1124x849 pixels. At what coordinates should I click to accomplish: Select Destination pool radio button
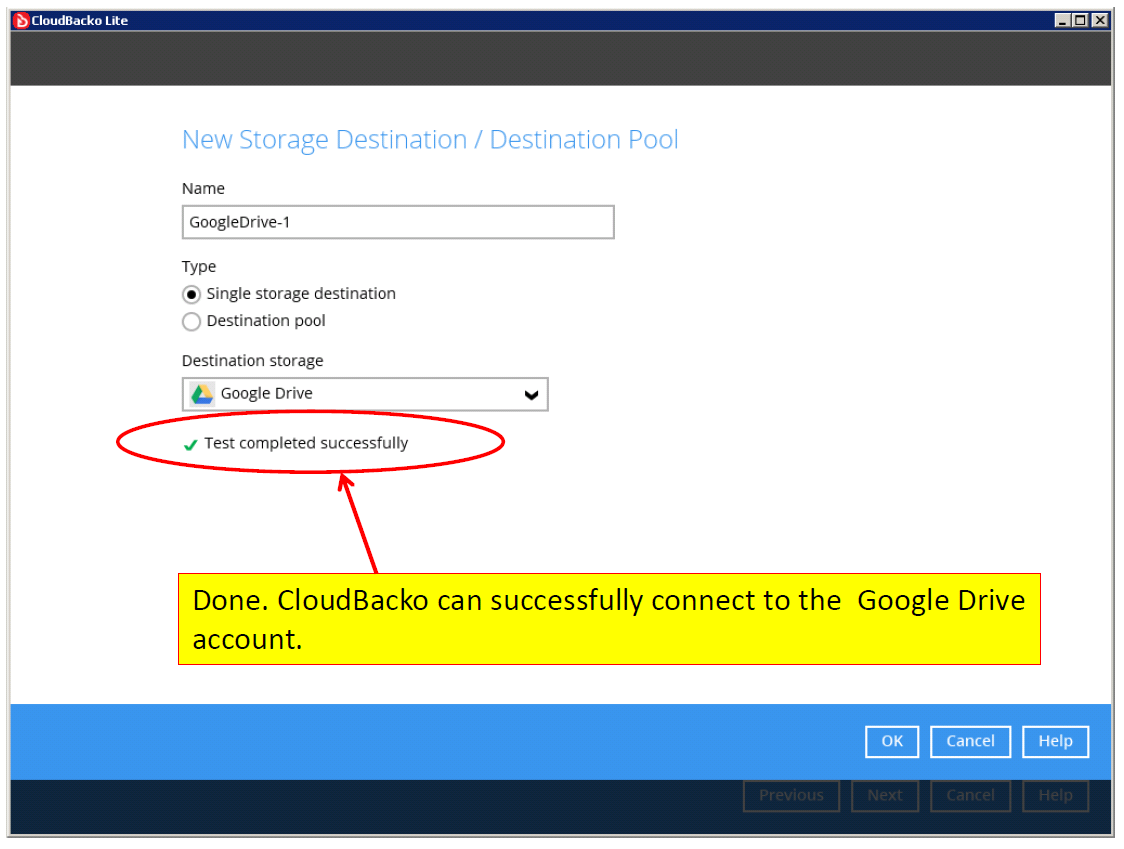pyautogui.click(x=191, y=322)
